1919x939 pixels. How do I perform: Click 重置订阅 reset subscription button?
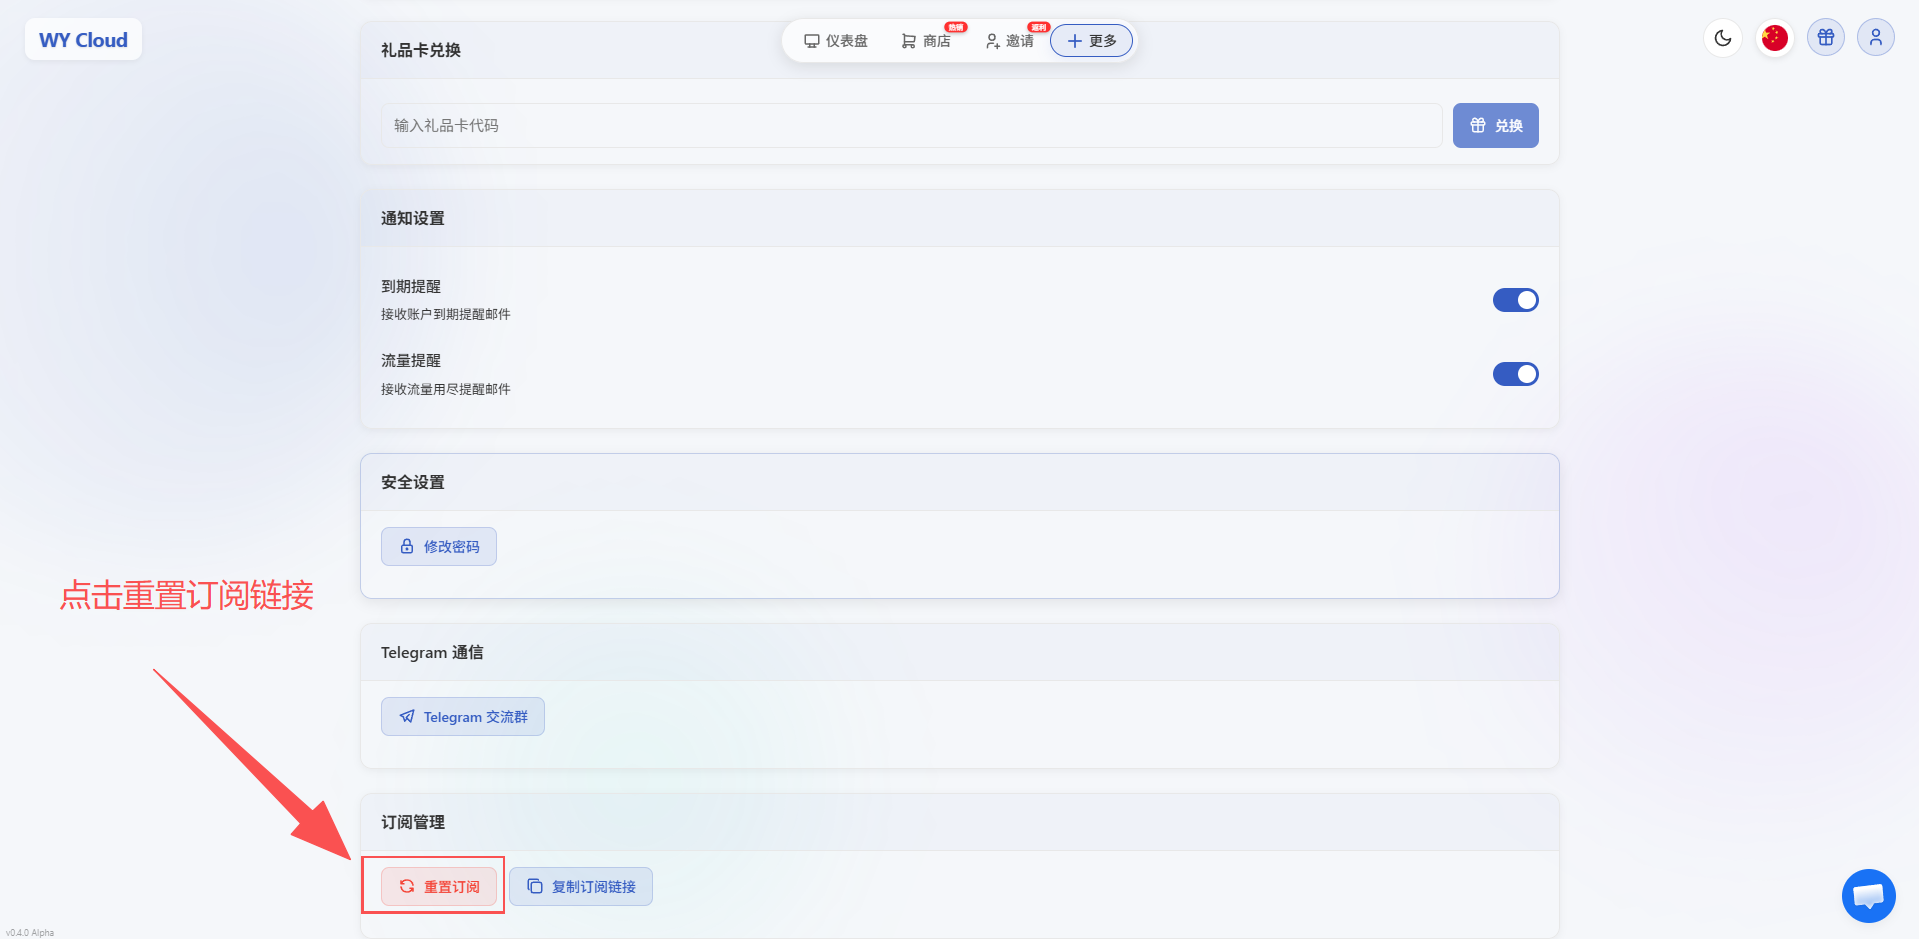(439, 887)
